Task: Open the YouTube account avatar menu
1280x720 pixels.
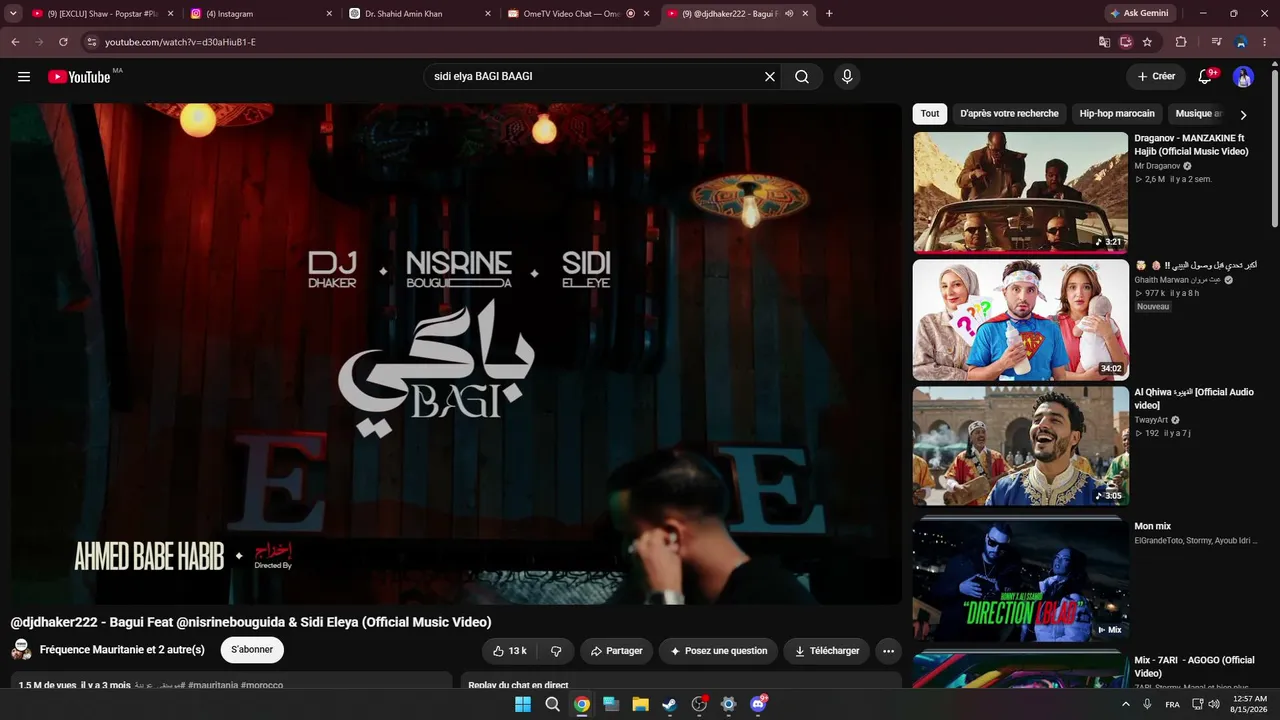Action: pos(1243,77)
